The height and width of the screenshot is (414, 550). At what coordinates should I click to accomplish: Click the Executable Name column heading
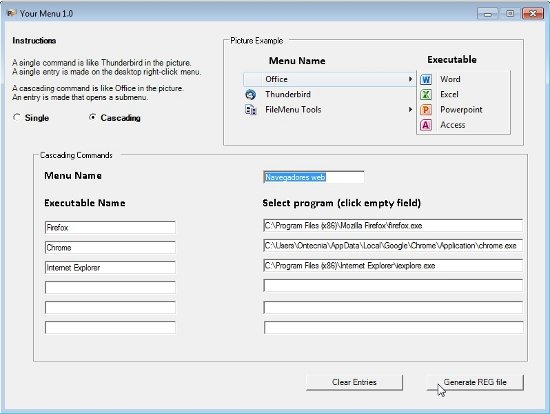click(85, 203)
